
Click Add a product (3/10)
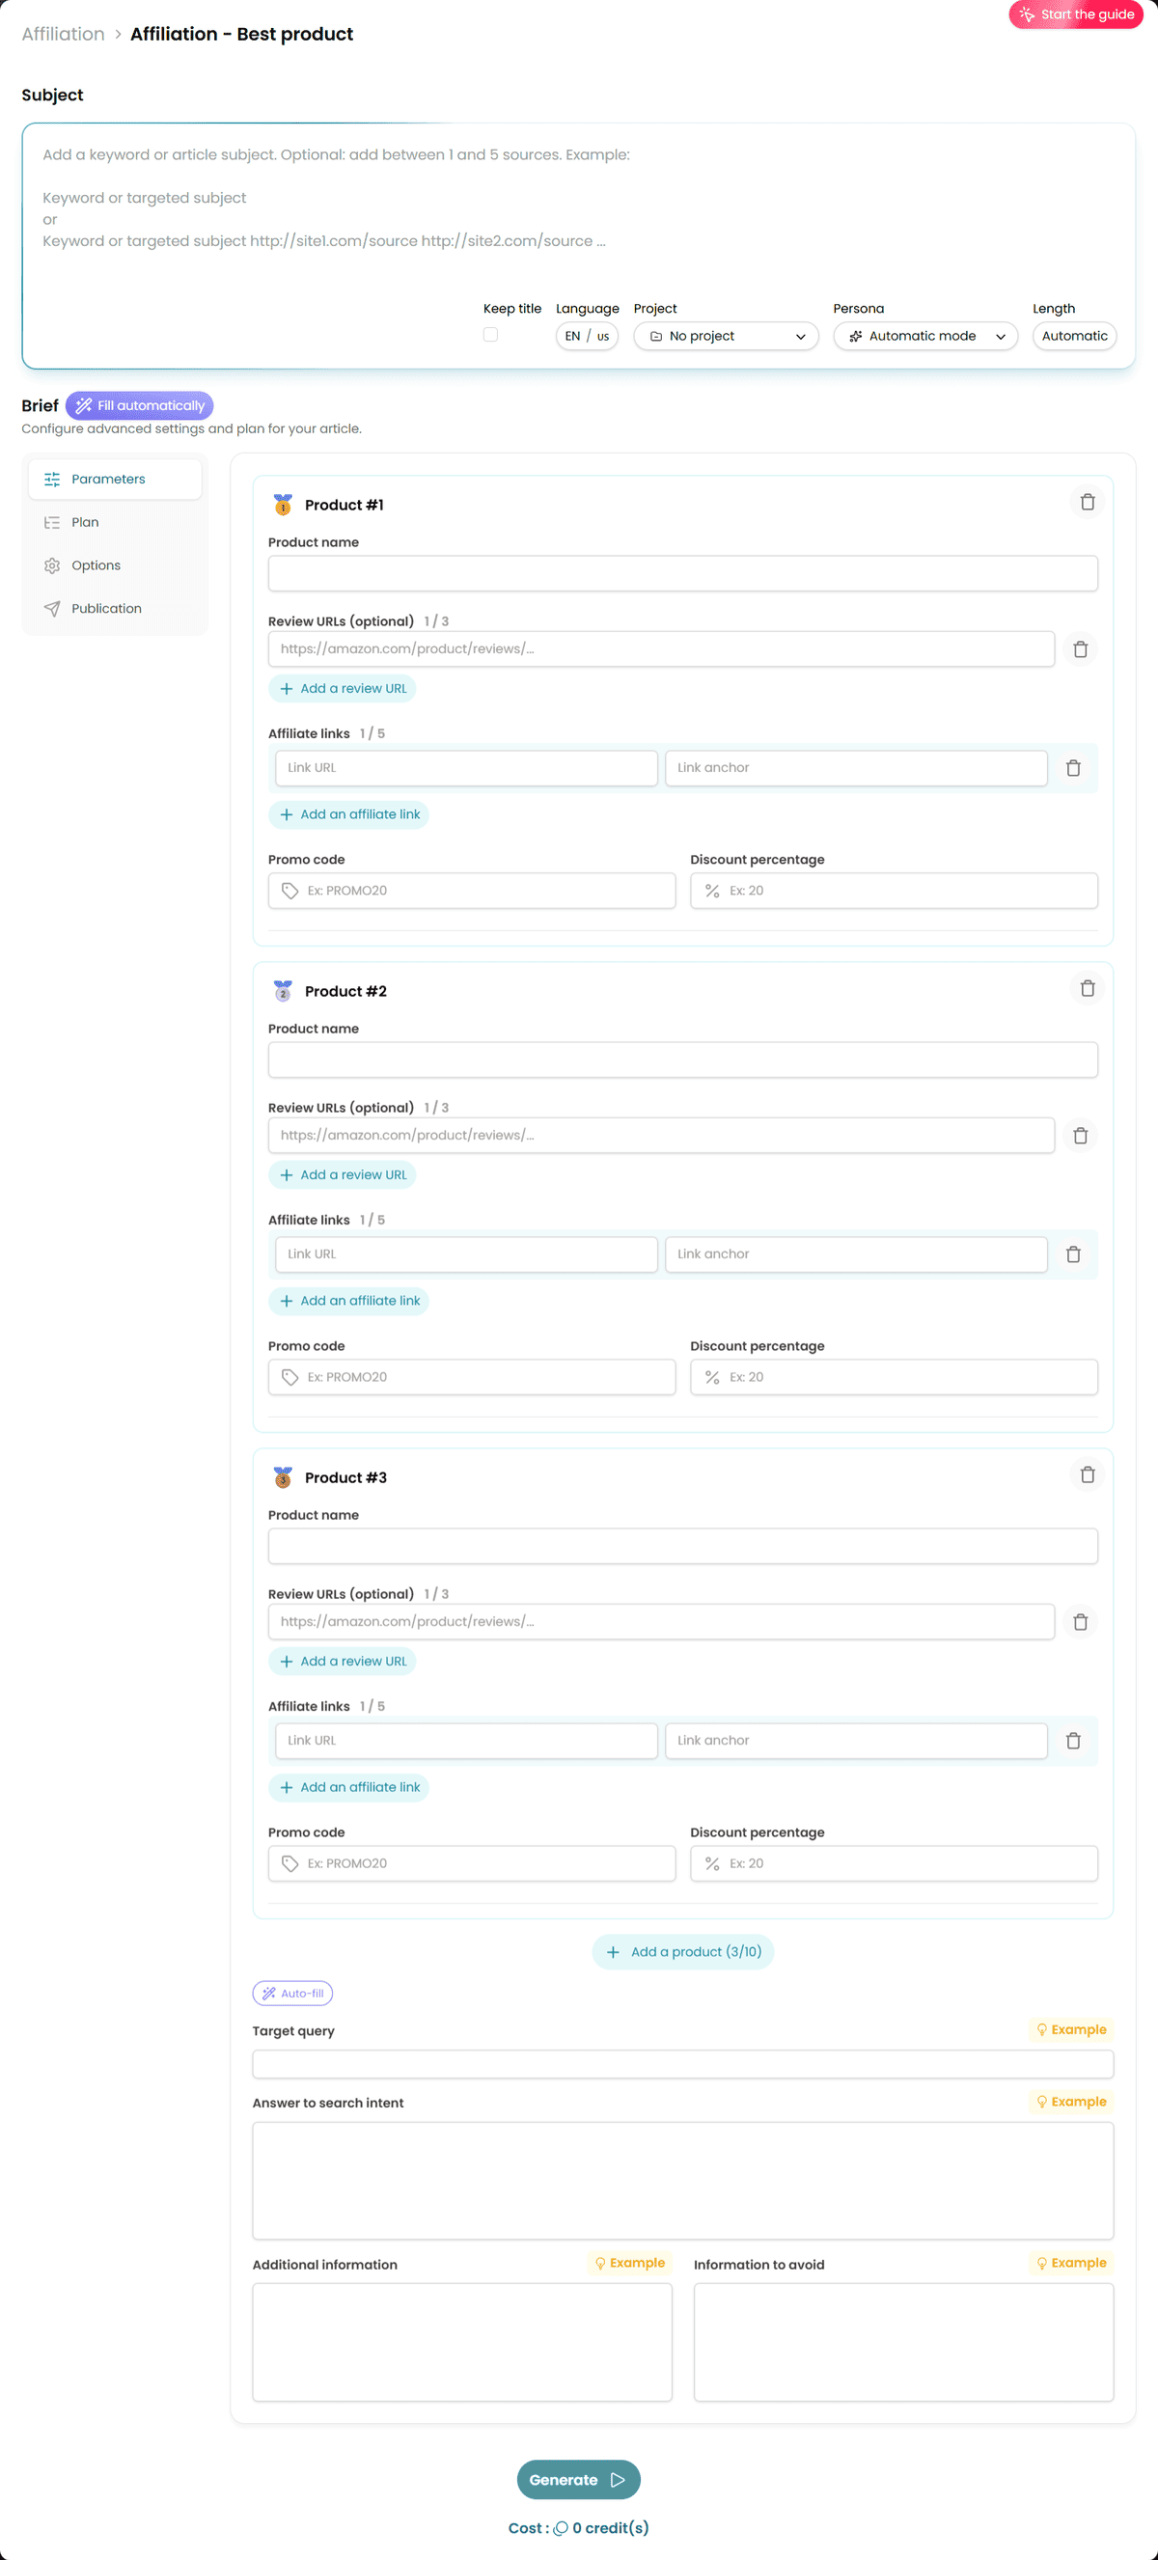[x=683, y=1952]
